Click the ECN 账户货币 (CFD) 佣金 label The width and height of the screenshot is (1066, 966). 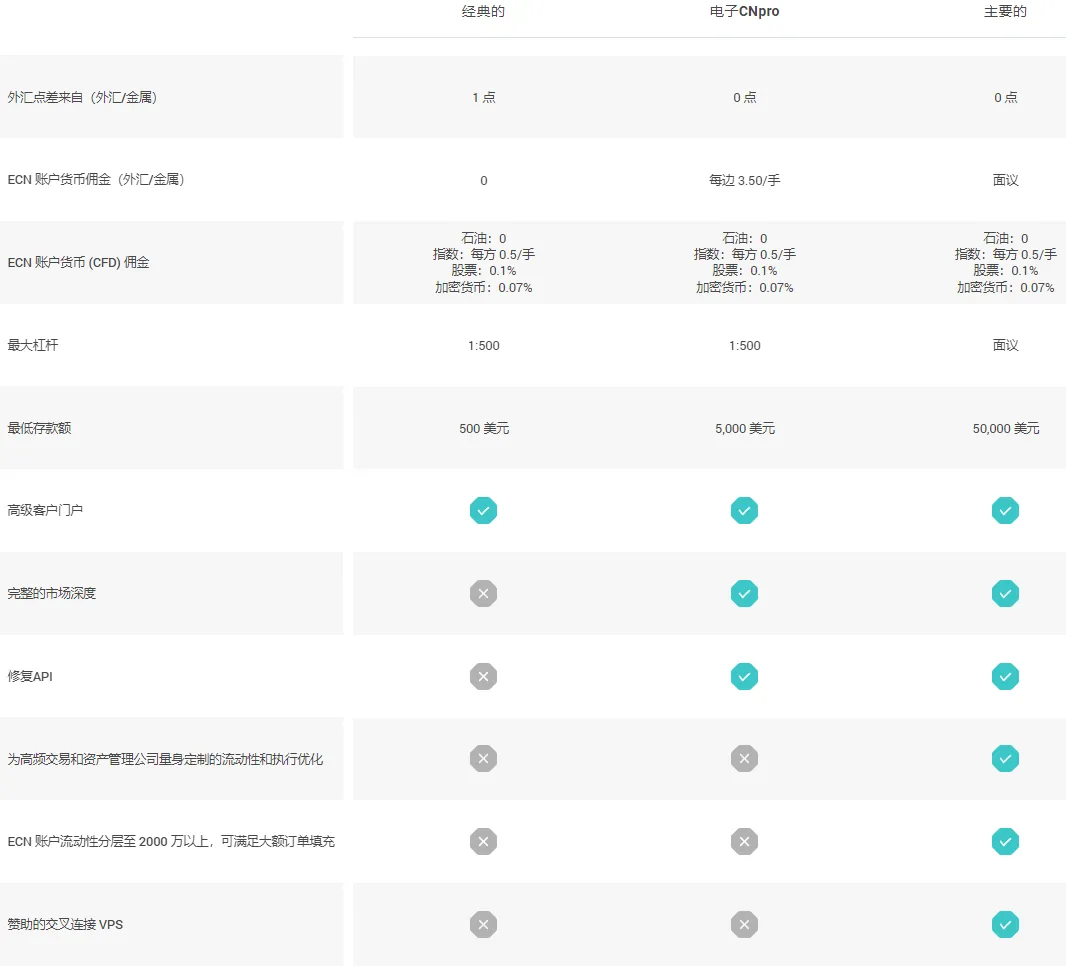click(78, 262)
